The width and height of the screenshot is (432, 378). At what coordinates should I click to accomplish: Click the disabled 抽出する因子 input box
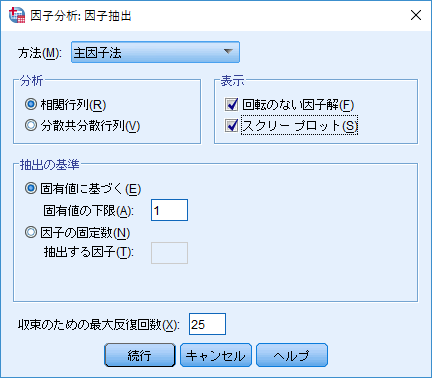tap(169, 253)
